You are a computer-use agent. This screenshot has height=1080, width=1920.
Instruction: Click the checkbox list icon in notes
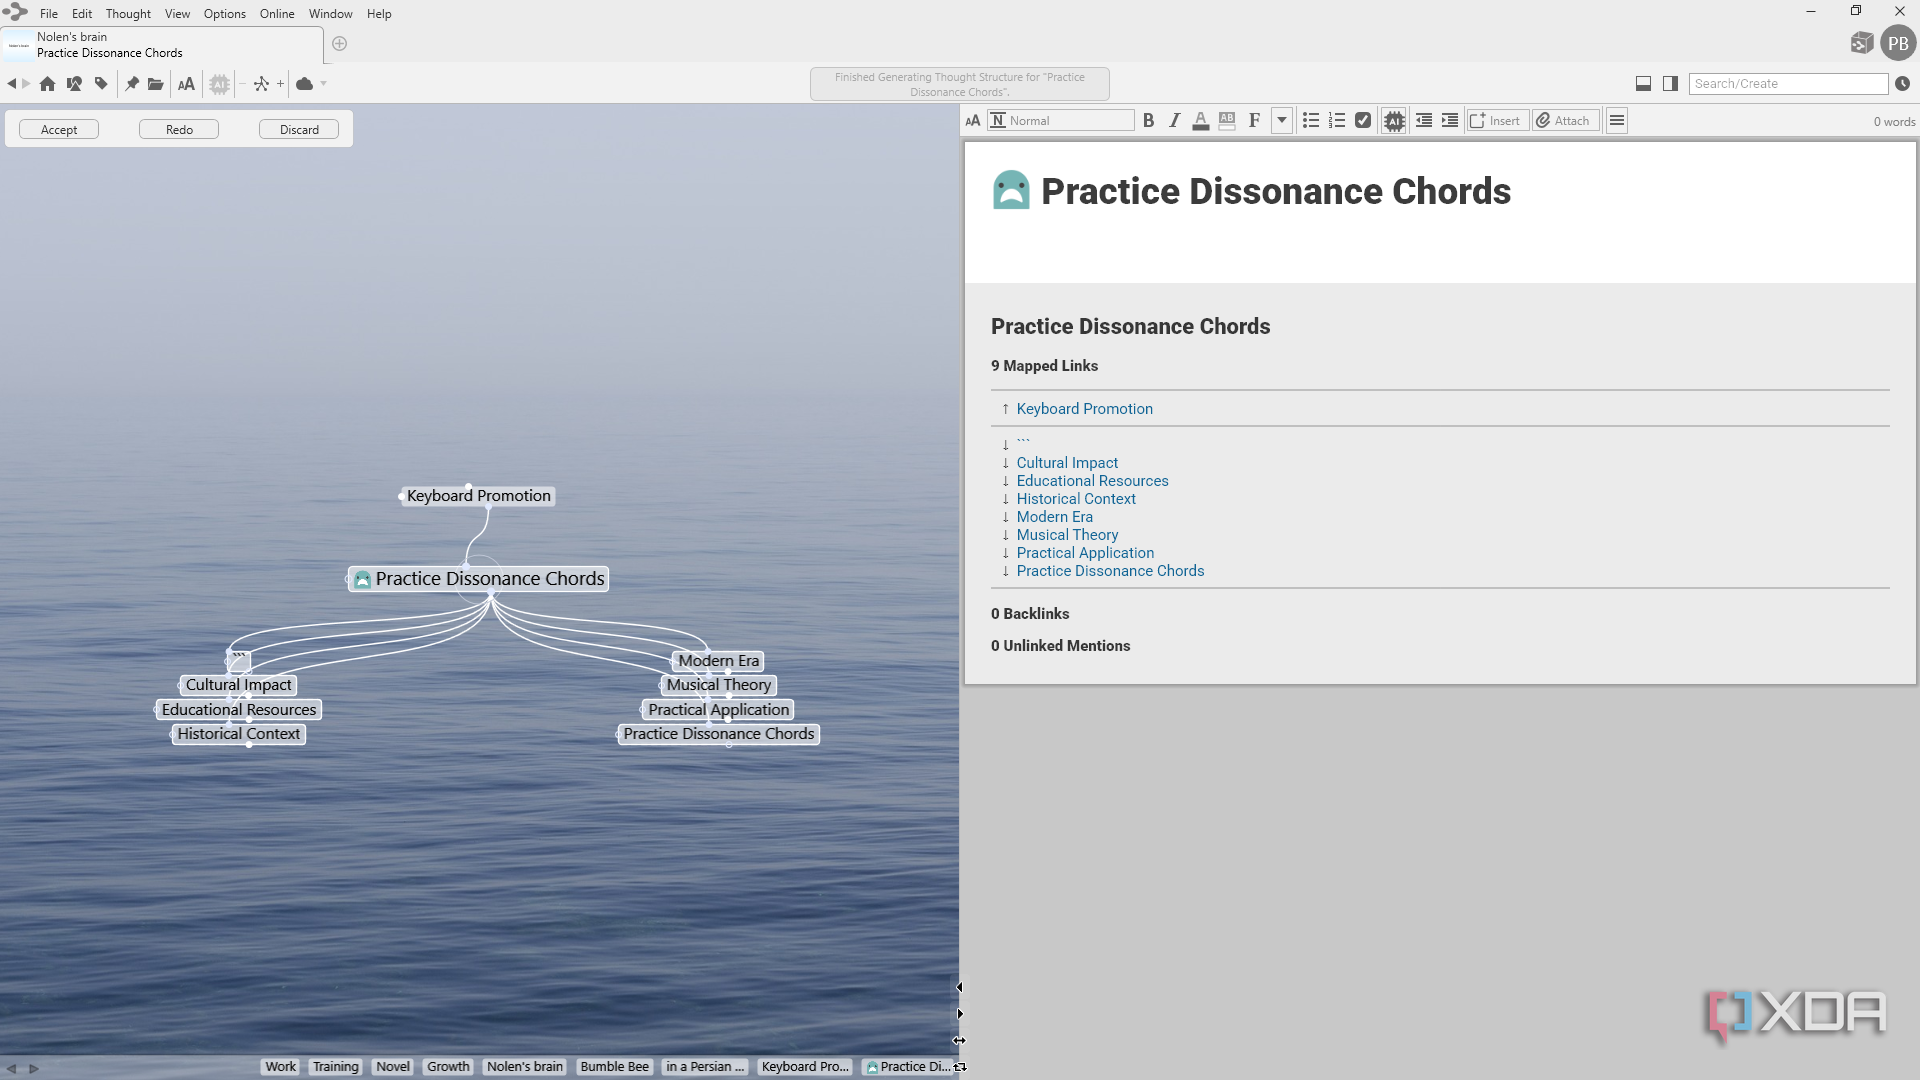click(1363, 121)
